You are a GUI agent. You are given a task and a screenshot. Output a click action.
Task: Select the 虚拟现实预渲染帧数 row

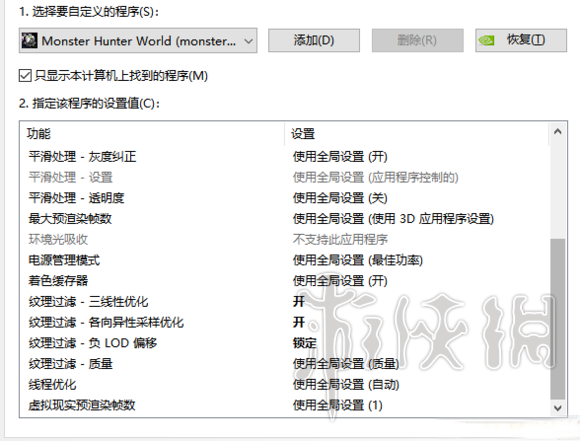point(285,405)
